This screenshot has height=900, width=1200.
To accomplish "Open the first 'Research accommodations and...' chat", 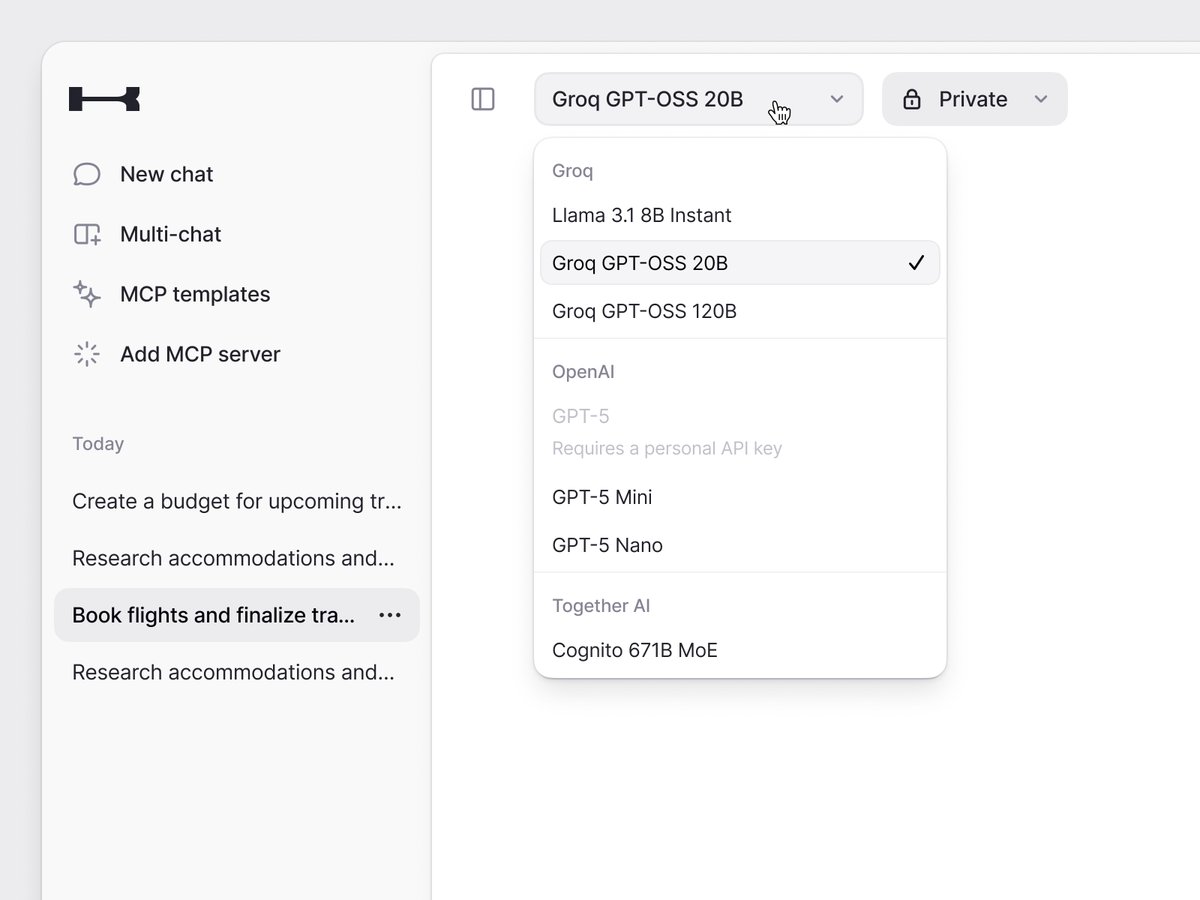I will 237,558.
